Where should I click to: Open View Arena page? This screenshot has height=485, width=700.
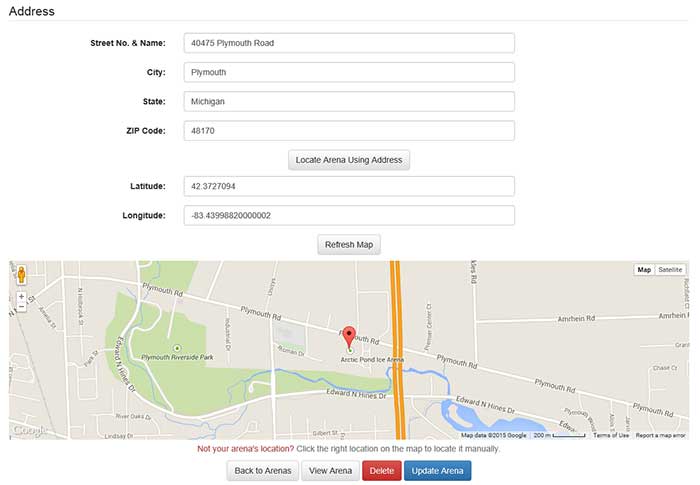click(330, 471)
